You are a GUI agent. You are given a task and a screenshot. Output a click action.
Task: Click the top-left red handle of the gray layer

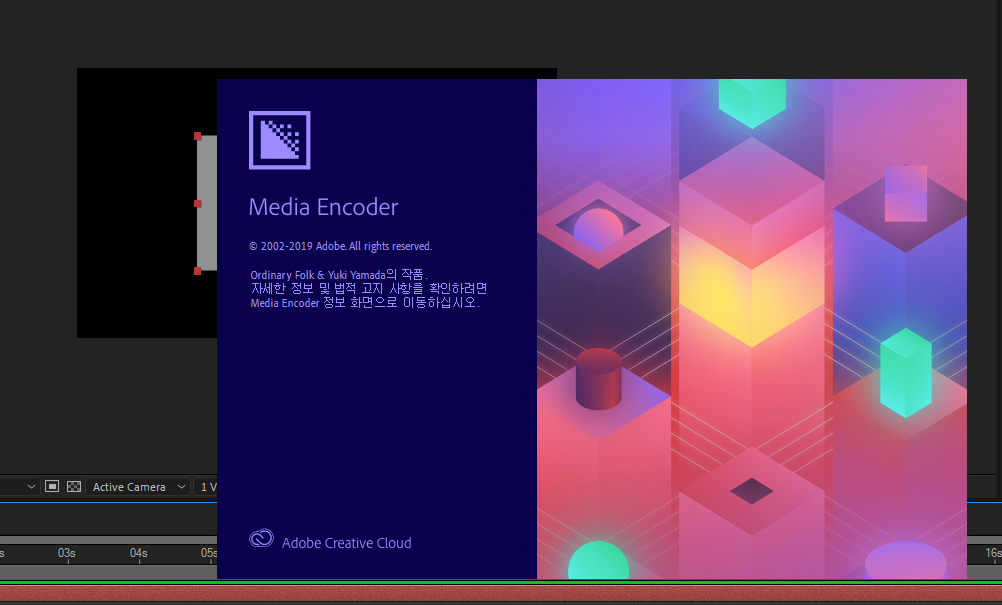pos(197,136)
